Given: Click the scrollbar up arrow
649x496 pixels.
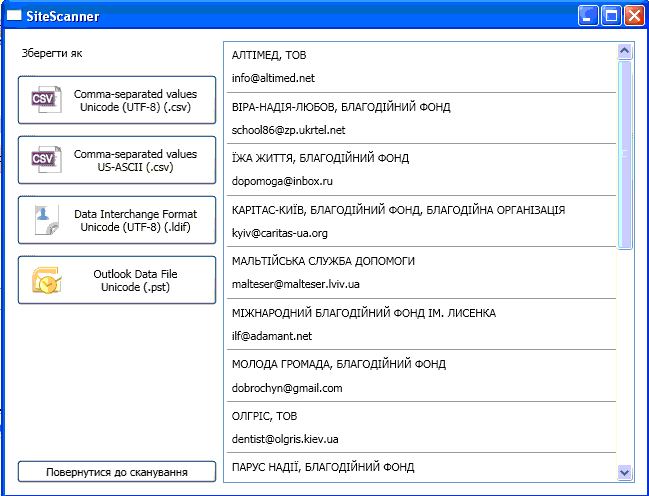Looking at the screenshot, I should coord(625,51).
